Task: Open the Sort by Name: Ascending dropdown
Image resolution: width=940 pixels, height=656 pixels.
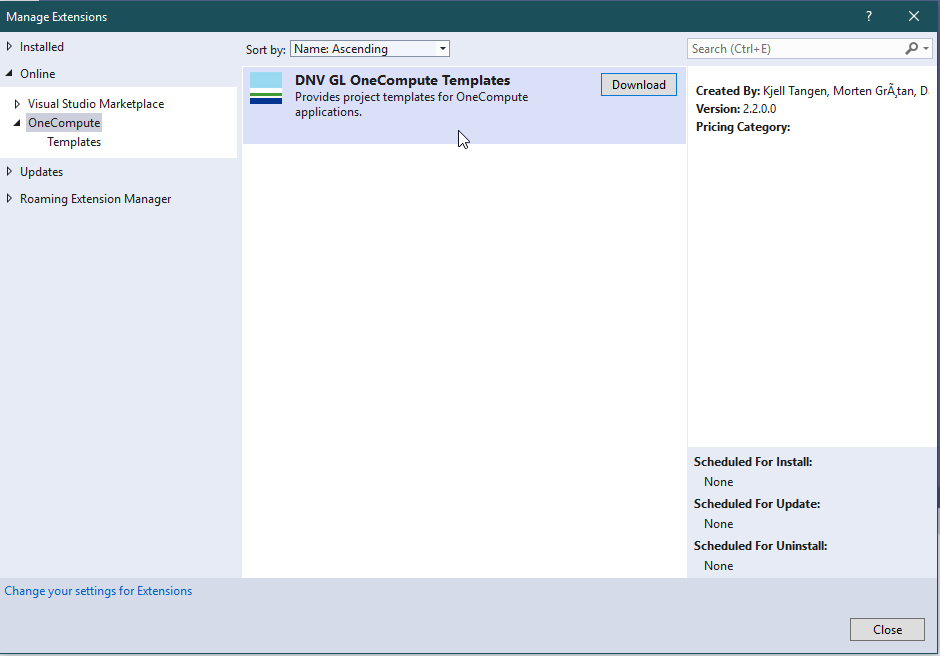Action: click(369, 49)
